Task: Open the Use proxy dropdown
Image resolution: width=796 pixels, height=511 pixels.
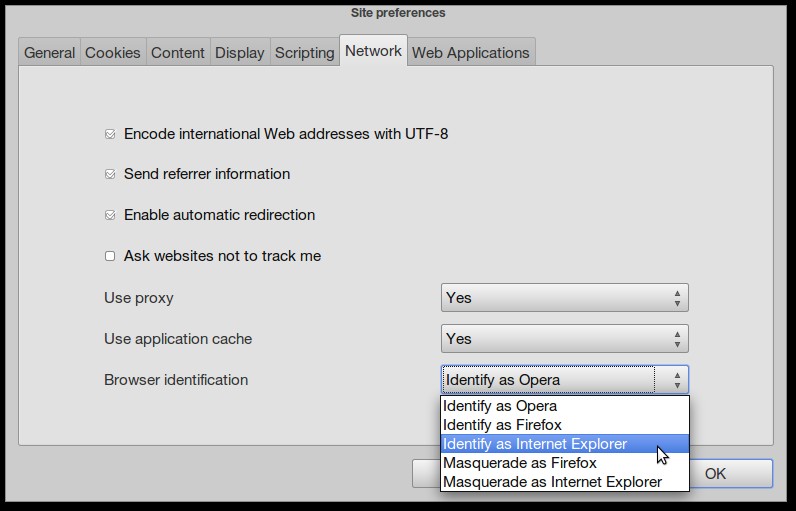Action: pos(564,298)
